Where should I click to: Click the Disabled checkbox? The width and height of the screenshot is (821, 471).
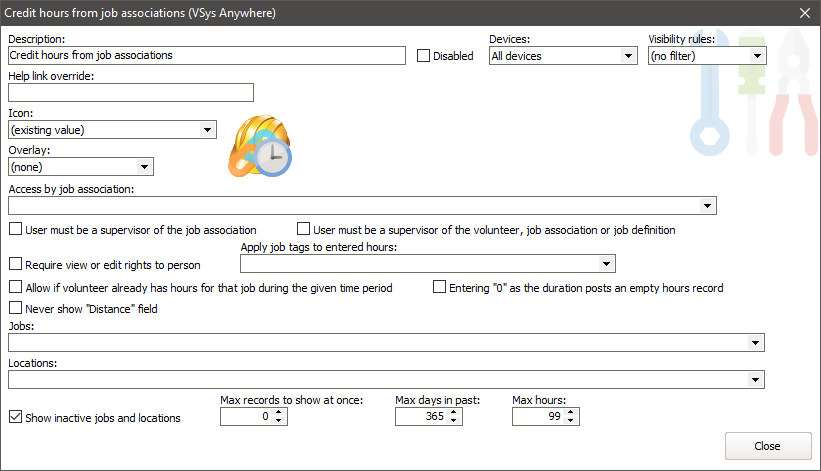coord(424,56)
